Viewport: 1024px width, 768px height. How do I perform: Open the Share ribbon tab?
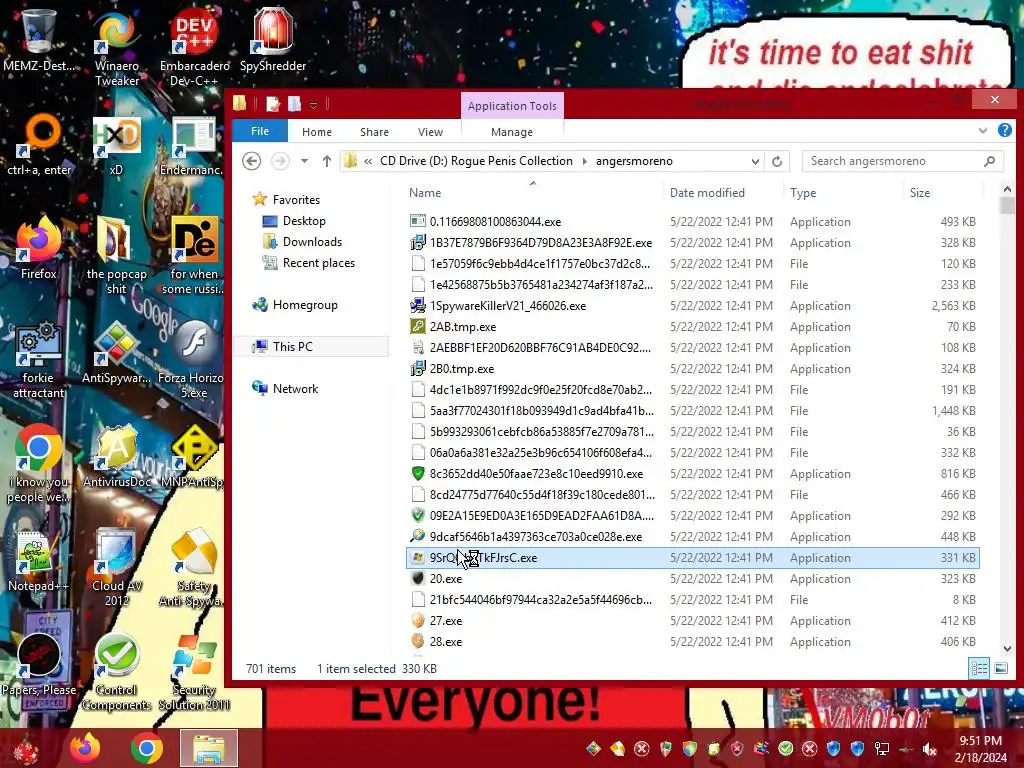coord(374,132)
